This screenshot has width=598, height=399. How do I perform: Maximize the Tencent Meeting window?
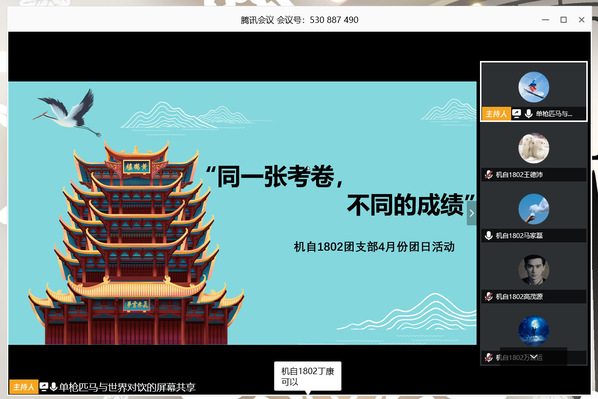(x=563, y=20)
